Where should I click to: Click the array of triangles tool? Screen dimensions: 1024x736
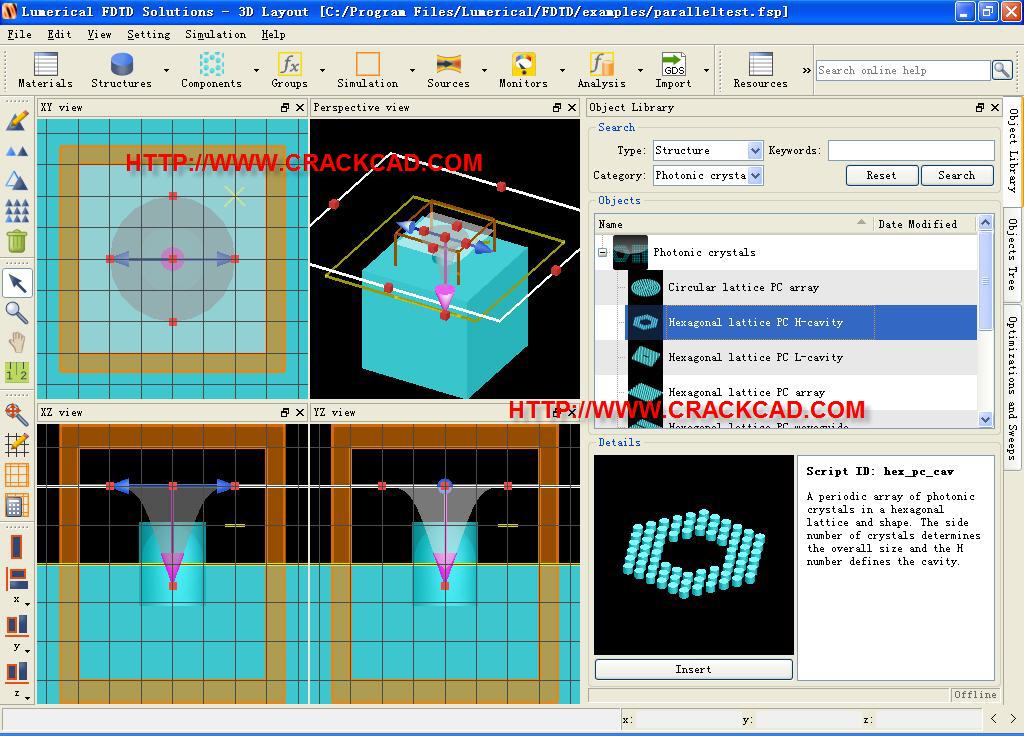tap(17, 210)
